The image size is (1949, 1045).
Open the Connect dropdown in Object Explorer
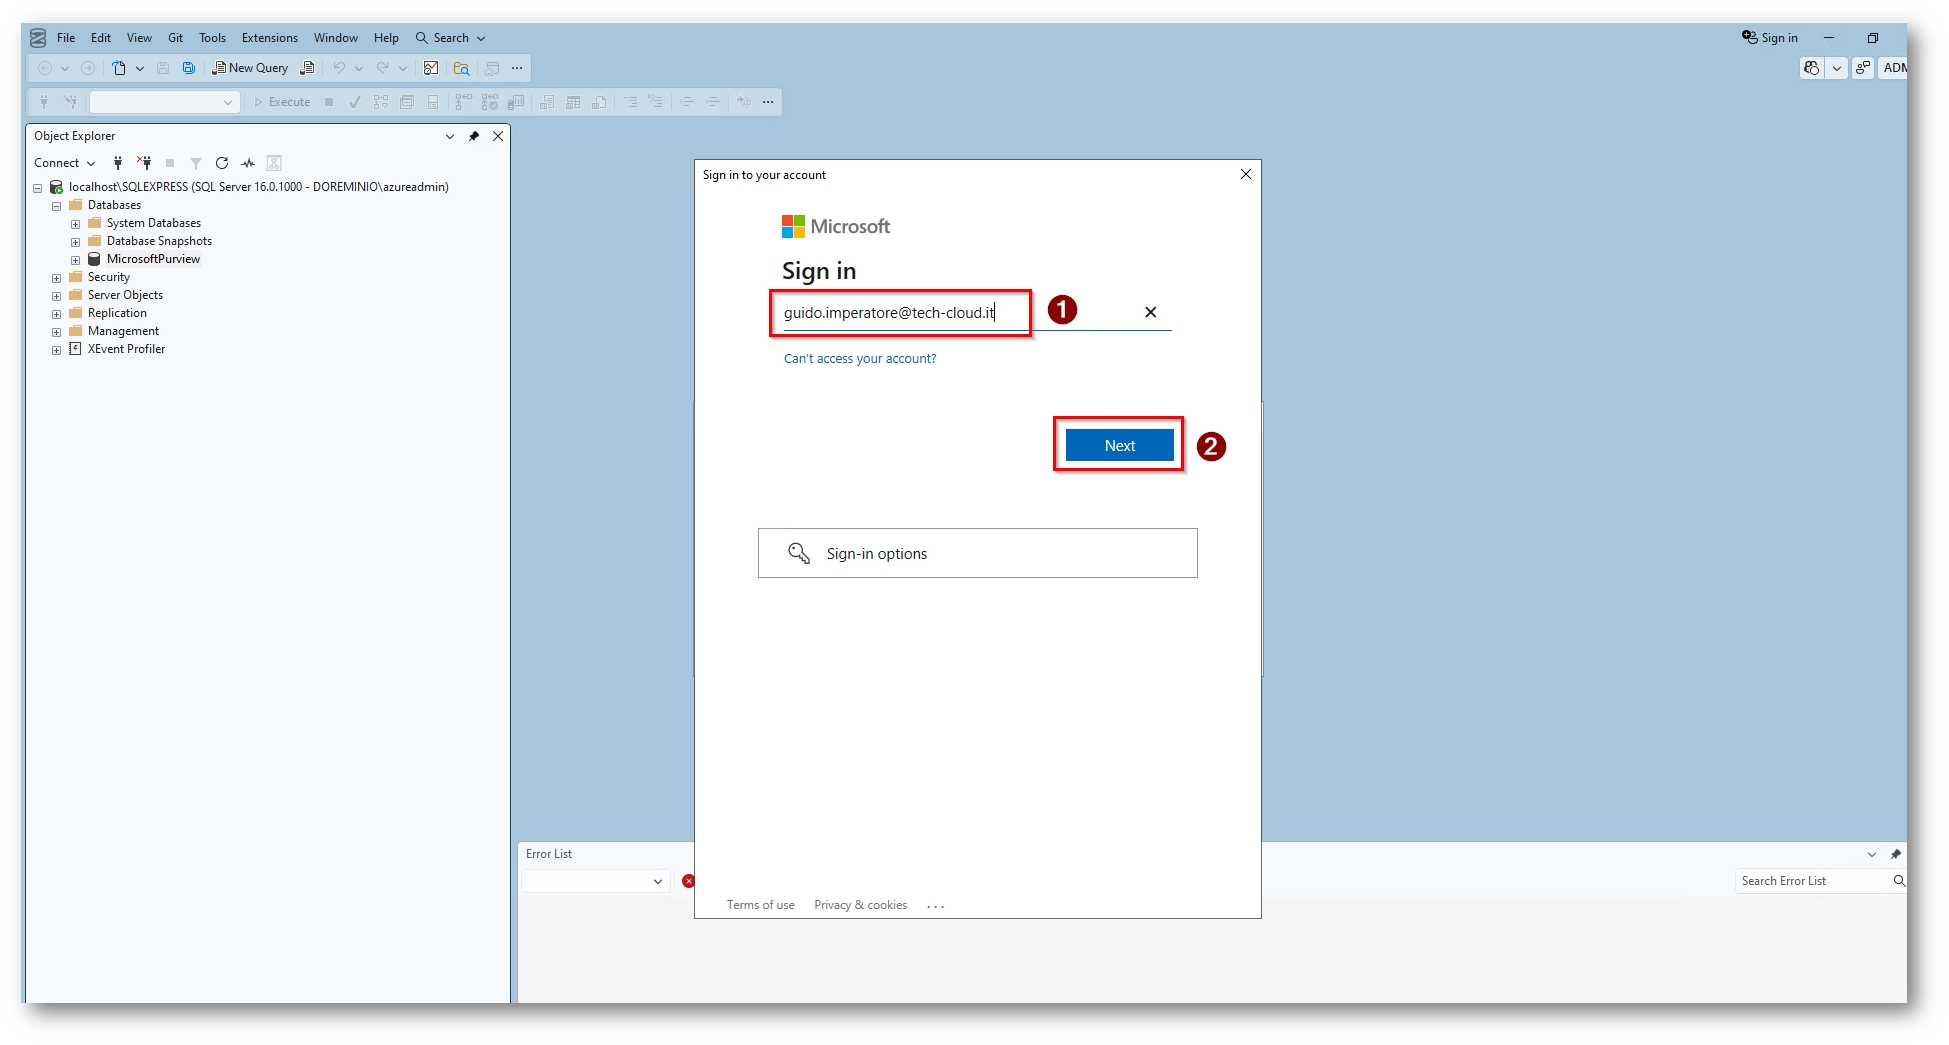(x=64, y=163)
